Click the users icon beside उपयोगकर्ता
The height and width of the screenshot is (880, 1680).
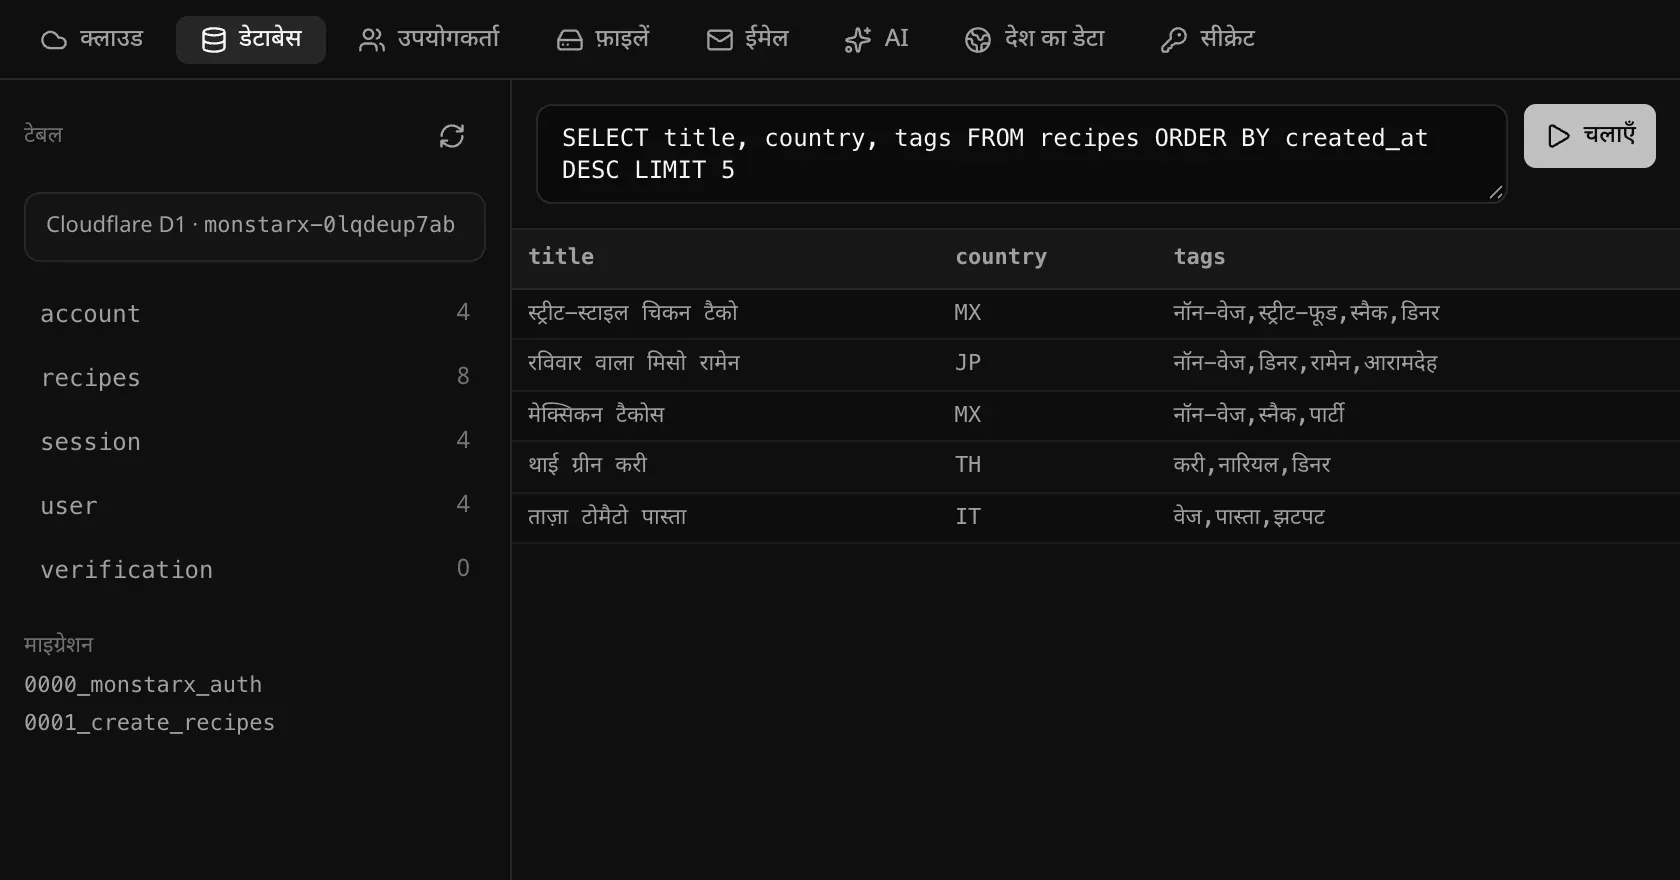coord(372,40)
